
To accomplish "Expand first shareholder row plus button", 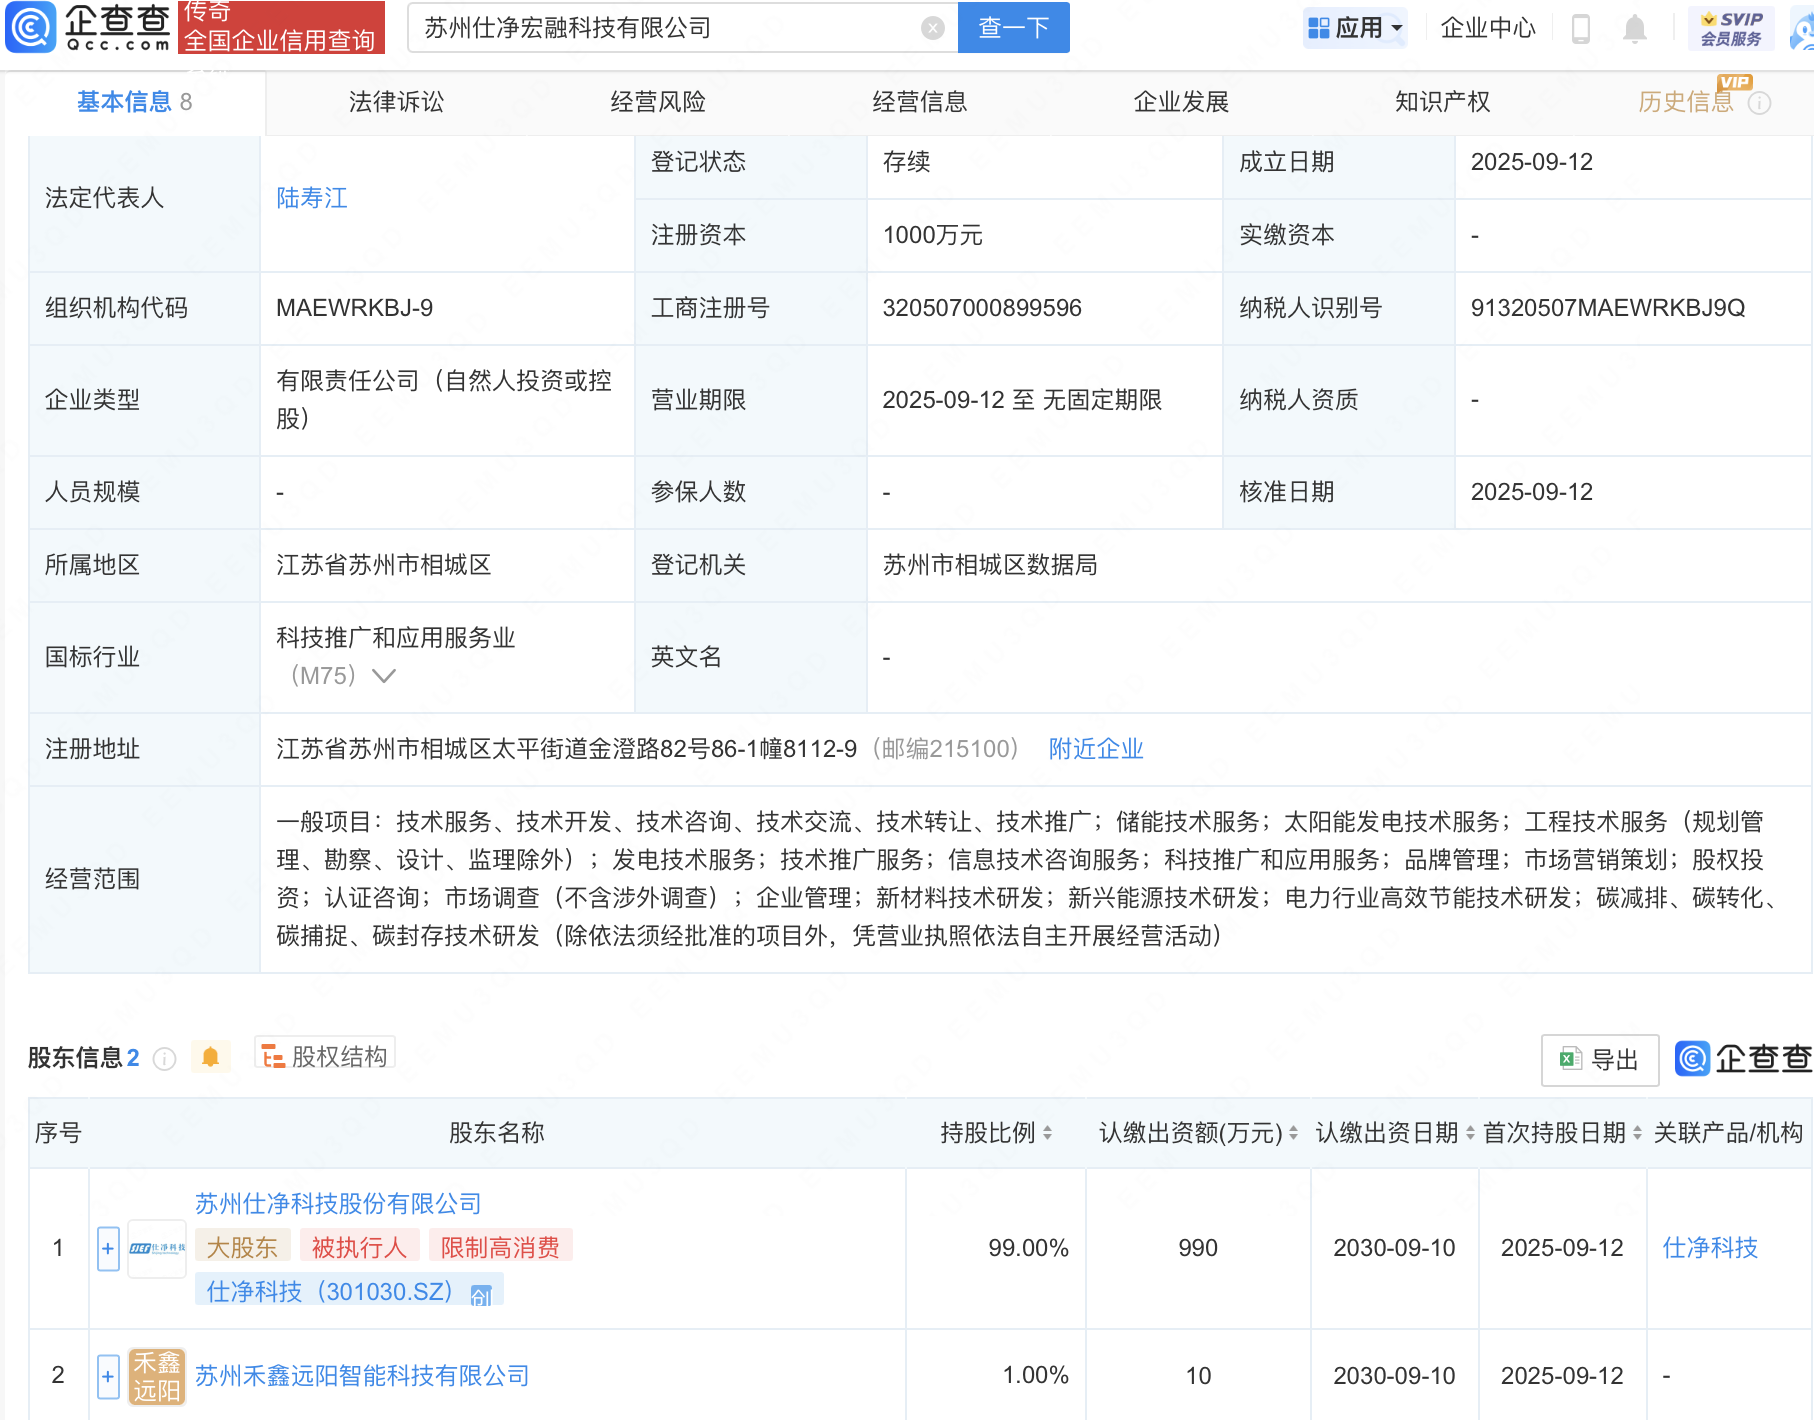I will pos(108,1248).
